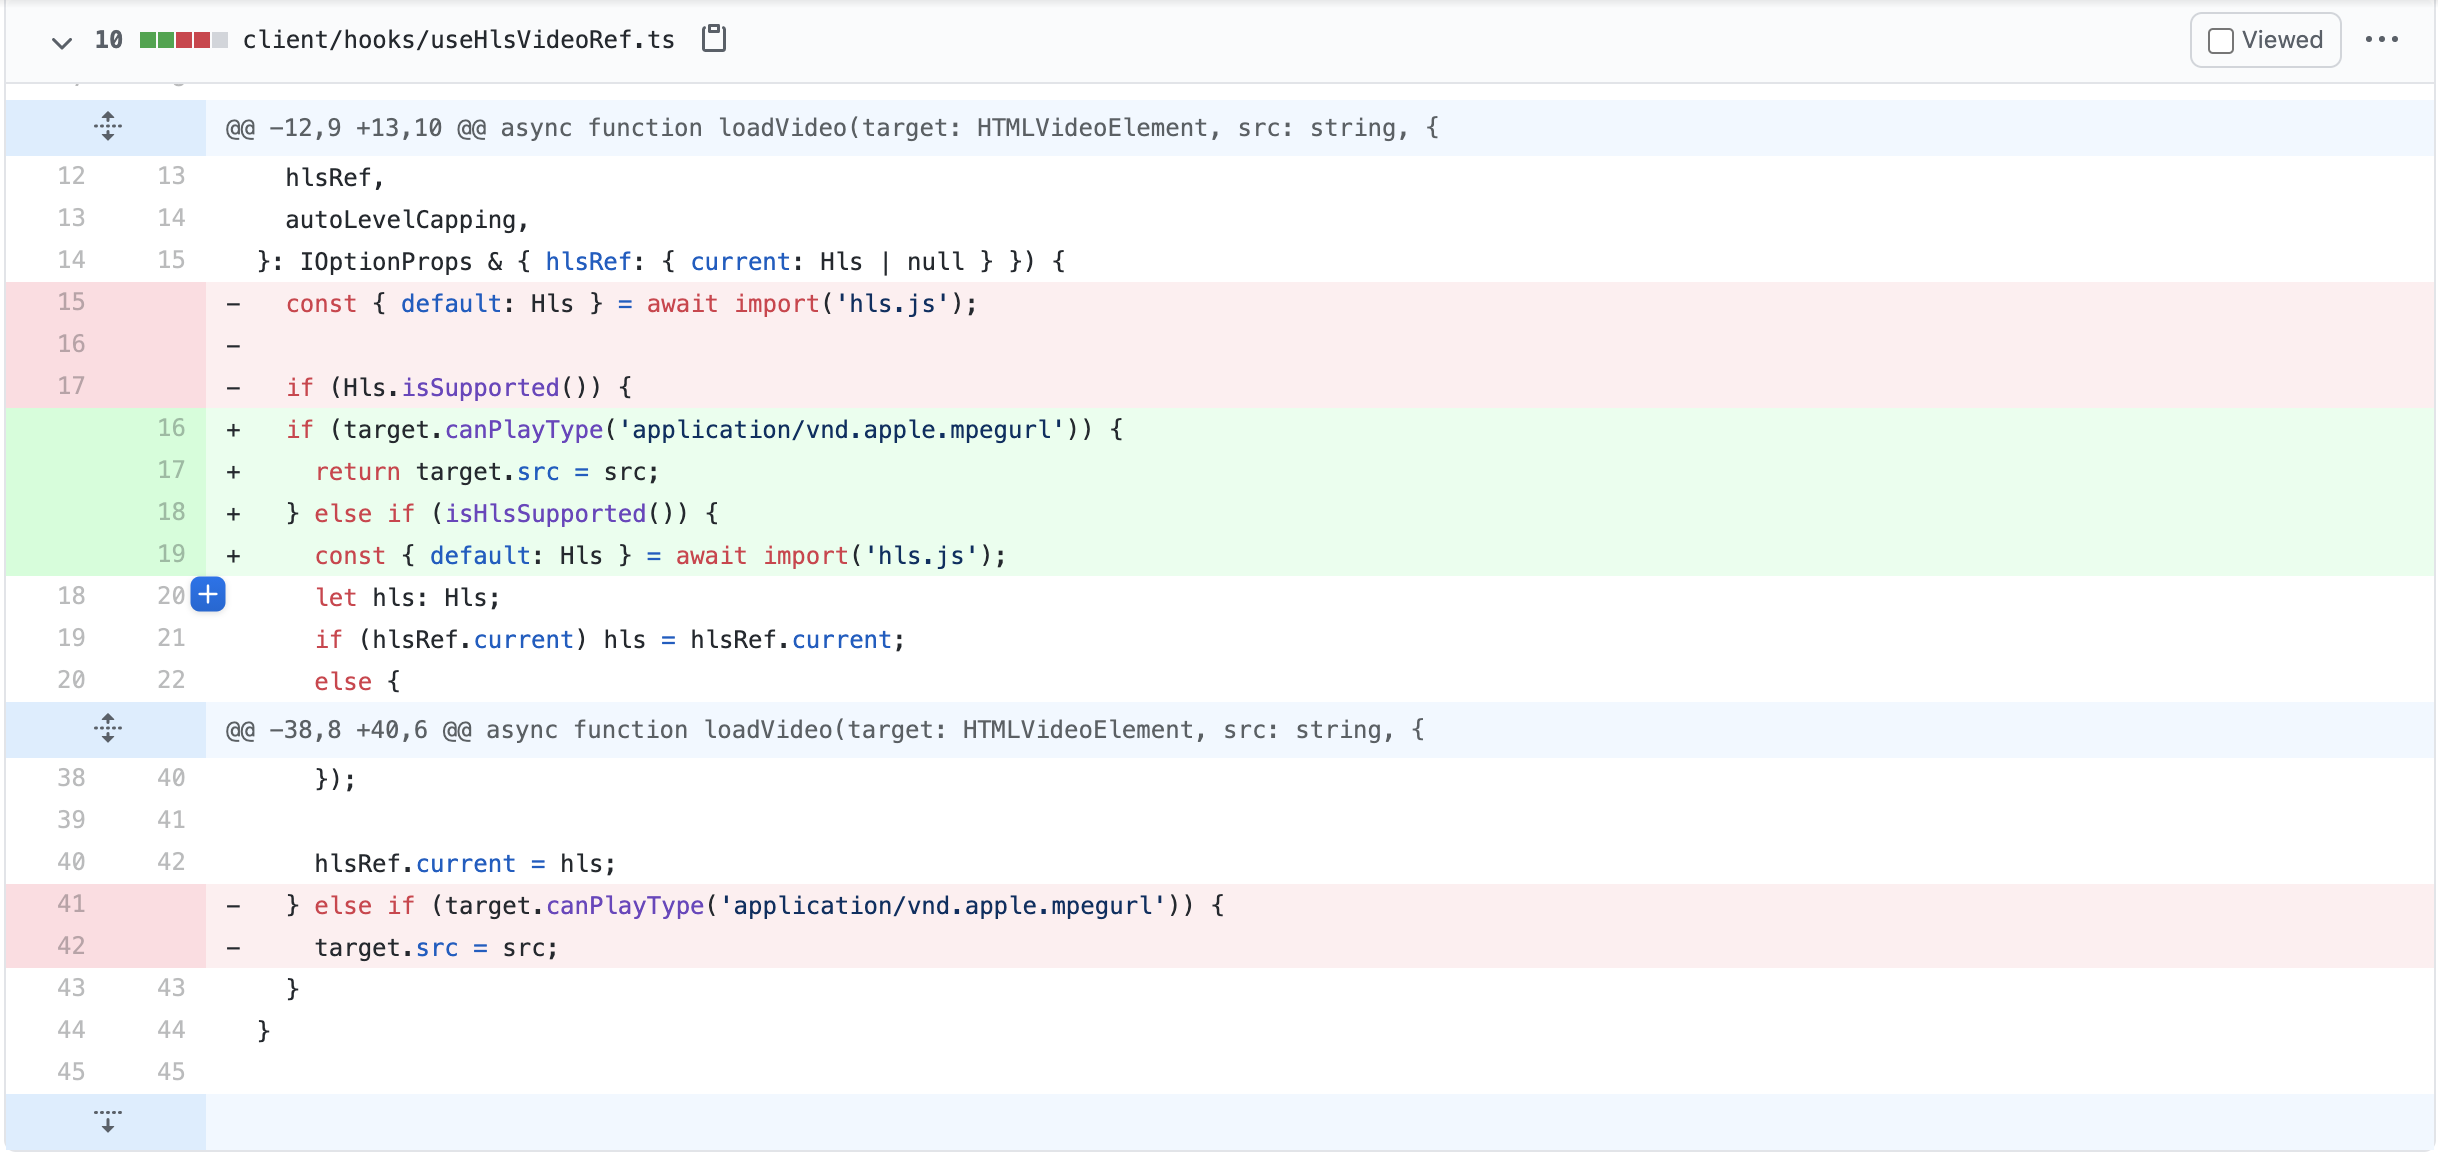This screenshot has width=2438, height=1152.
Task: Select added line number 16
Action: click(171, 428)
